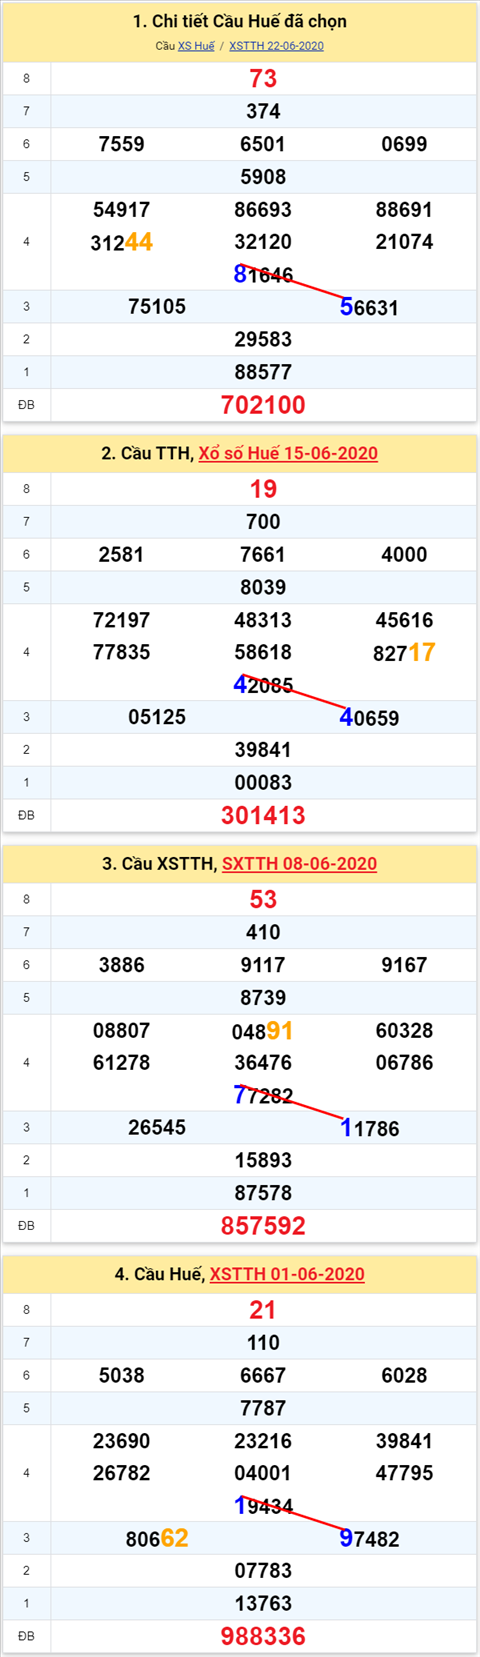Click number 6667 in the fourth table
The height and width of the screenshot is (1657, 480).
pos(263,1375)
